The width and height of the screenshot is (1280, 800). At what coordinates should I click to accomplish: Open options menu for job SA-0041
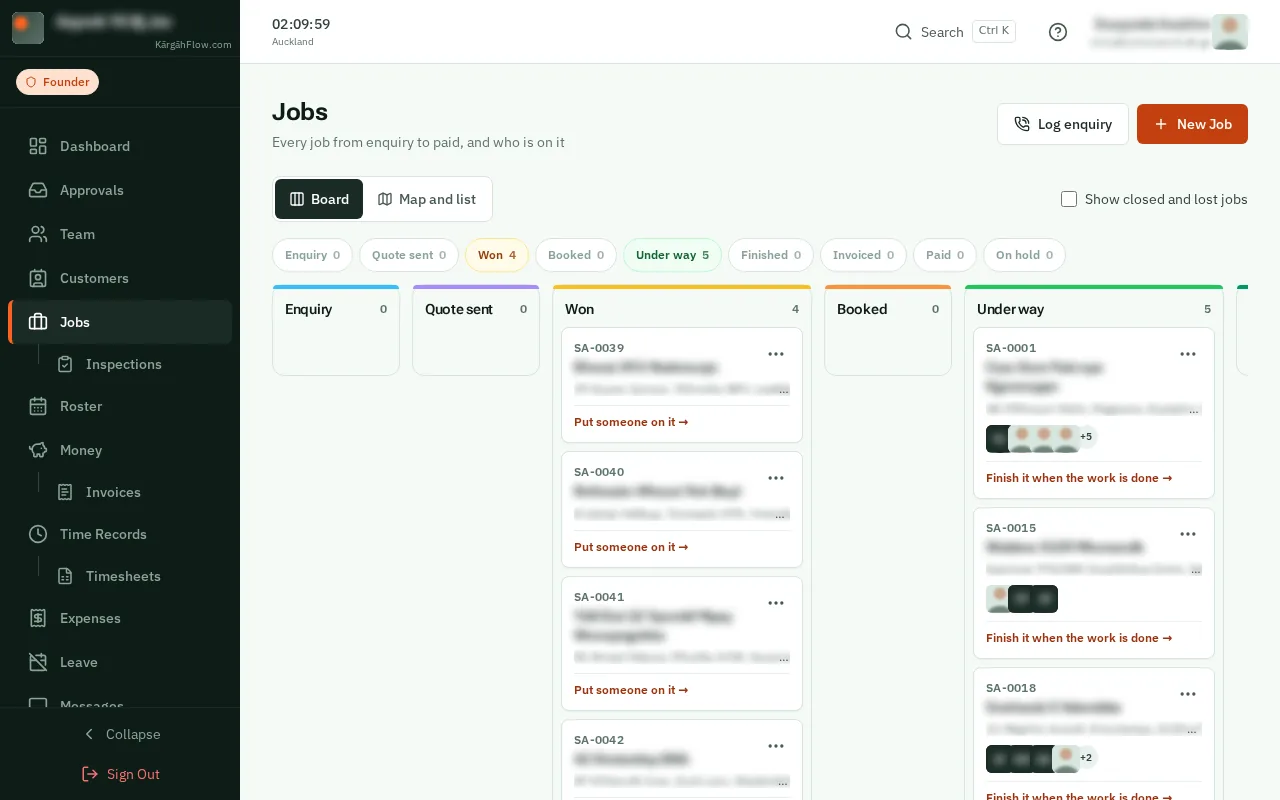[776, 603]
